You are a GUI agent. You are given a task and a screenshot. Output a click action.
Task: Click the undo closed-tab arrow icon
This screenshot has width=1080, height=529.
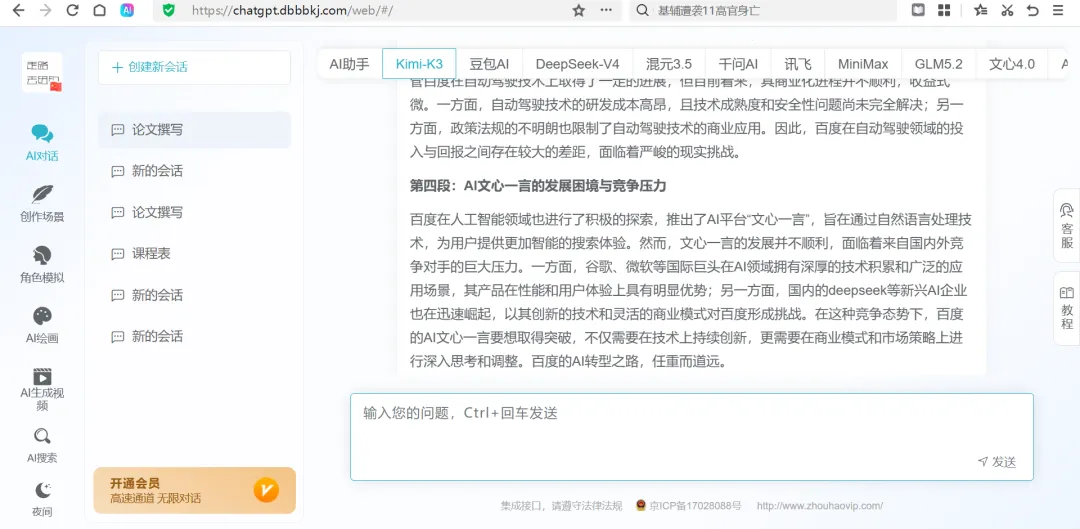tap(1032, 10)
